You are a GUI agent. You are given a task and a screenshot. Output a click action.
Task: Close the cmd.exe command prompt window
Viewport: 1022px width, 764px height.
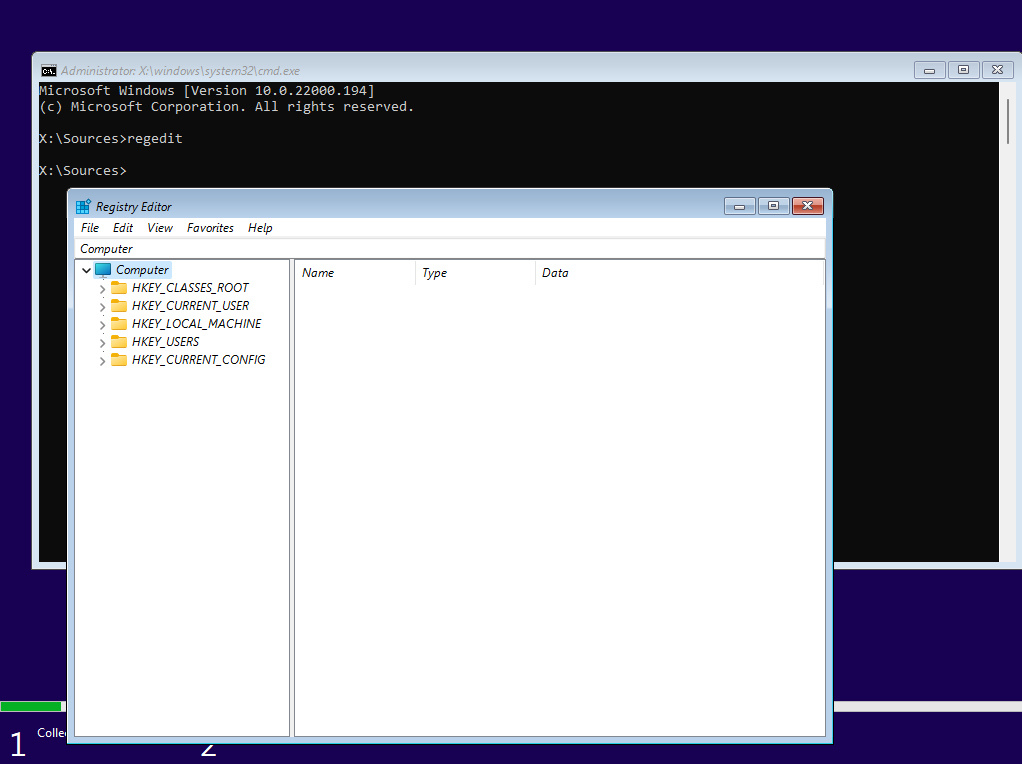[997, 70]
